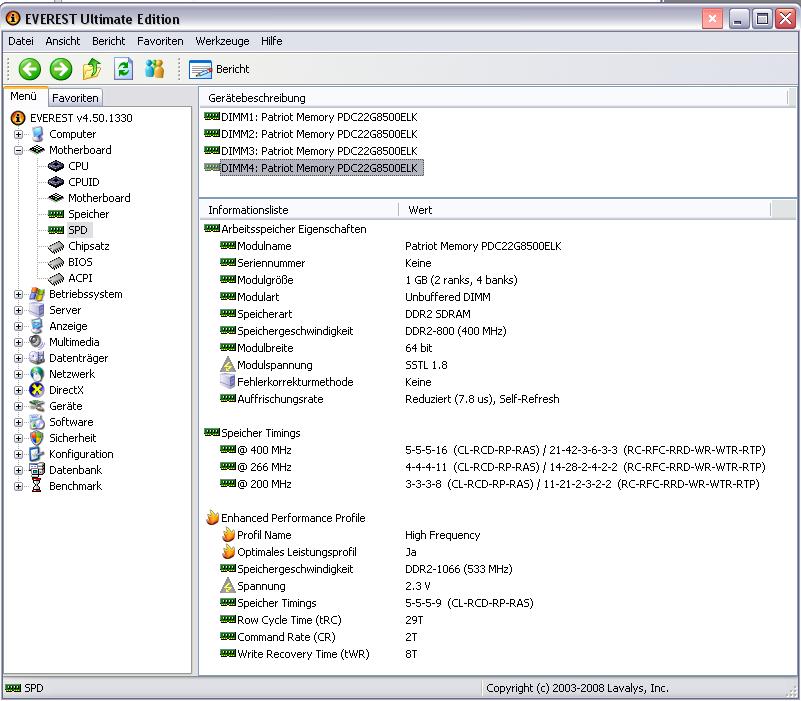Click the Wert column header
This screenshot has height=701, width=801.
584,210
